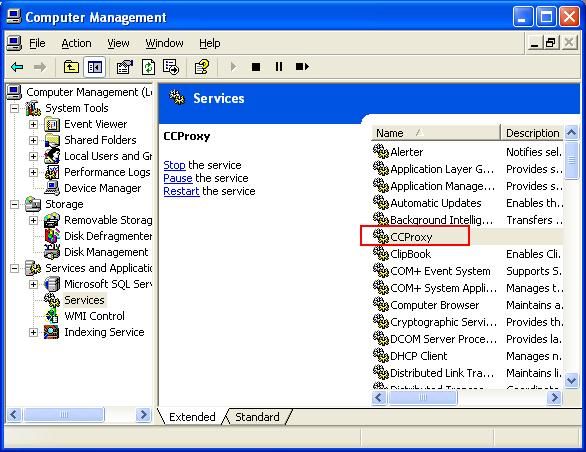Collapse the System Tools node

click(14, 108)
